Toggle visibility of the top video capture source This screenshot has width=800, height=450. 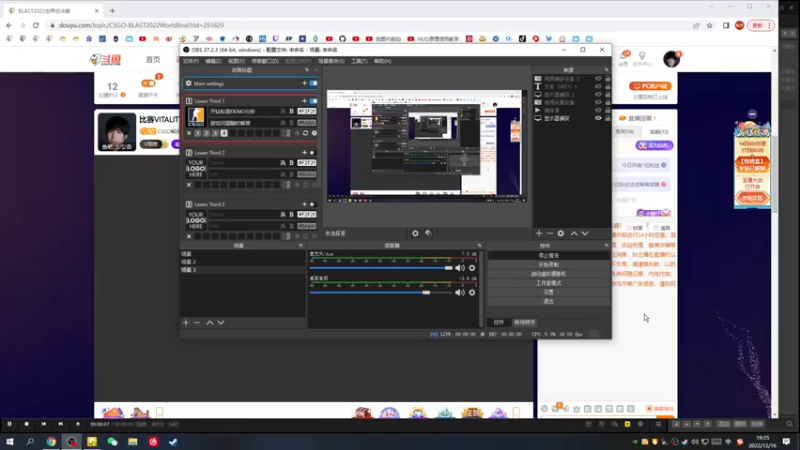pyautogui.click(x=598, y=79)
